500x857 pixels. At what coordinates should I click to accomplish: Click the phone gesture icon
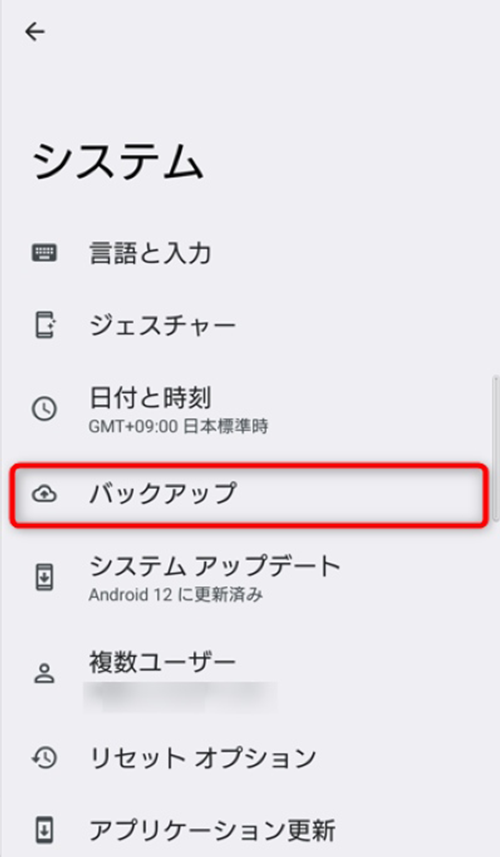[44, 325]
